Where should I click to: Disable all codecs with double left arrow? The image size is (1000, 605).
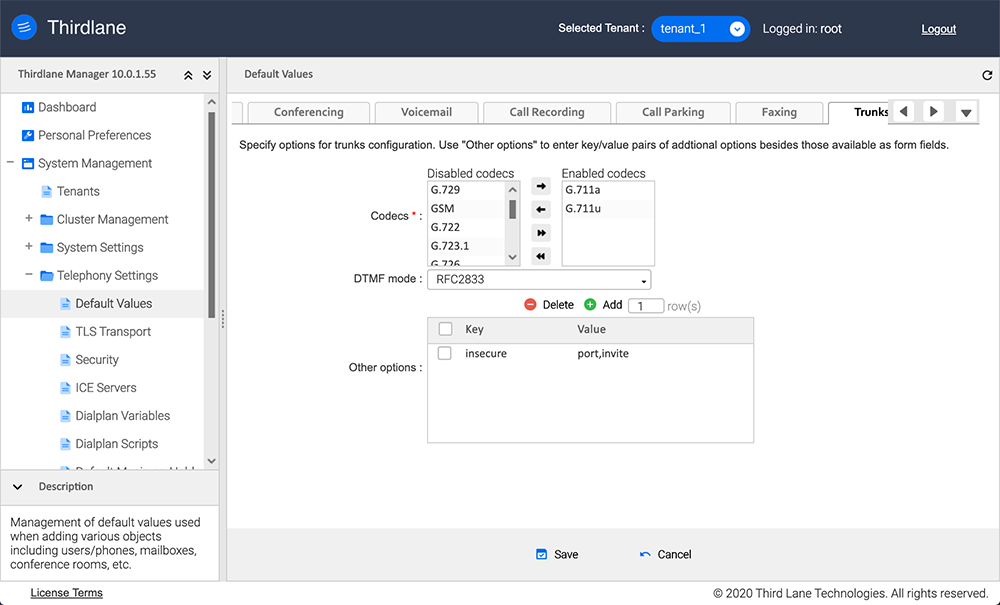[x=541, y=256]
